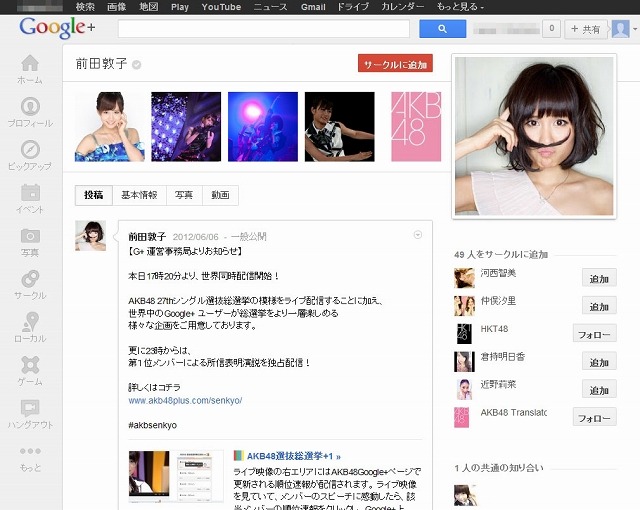Add 河西智美 with the 追加 button
The image size is (640, 510).
click(x=599, y=279)
